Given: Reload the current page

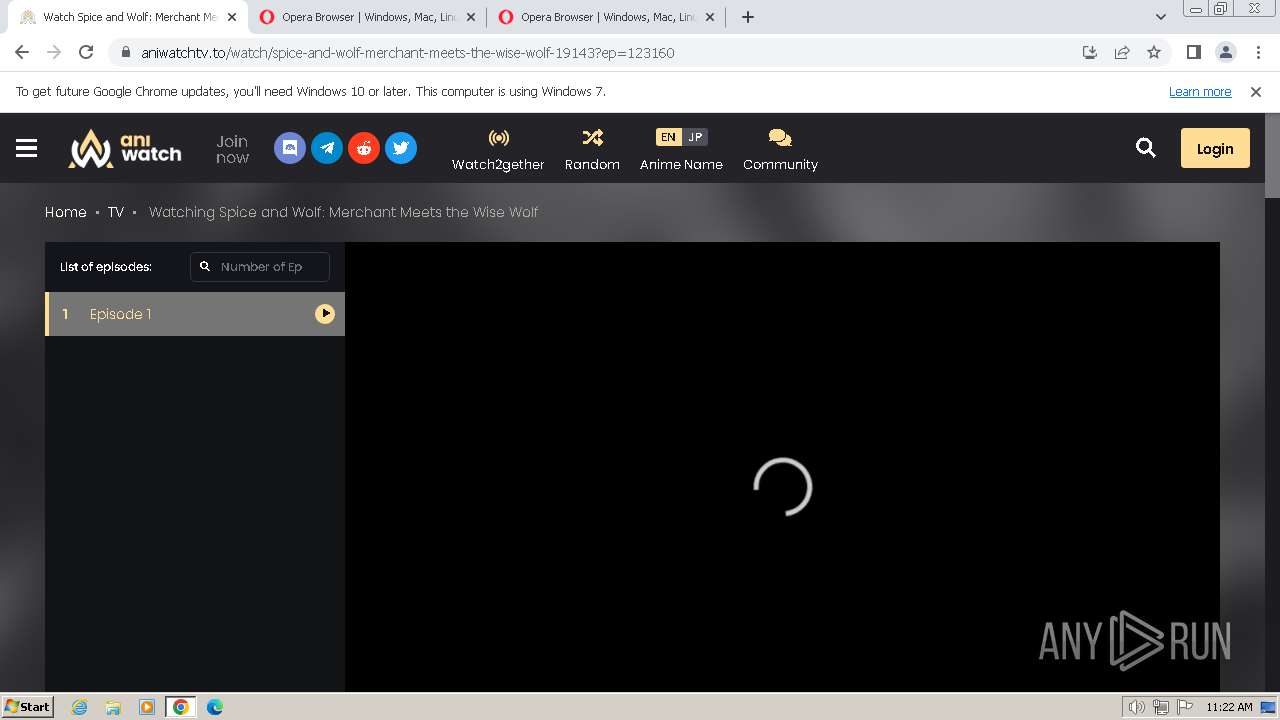Looking at the screenshot, I should (x=86, y=52).
